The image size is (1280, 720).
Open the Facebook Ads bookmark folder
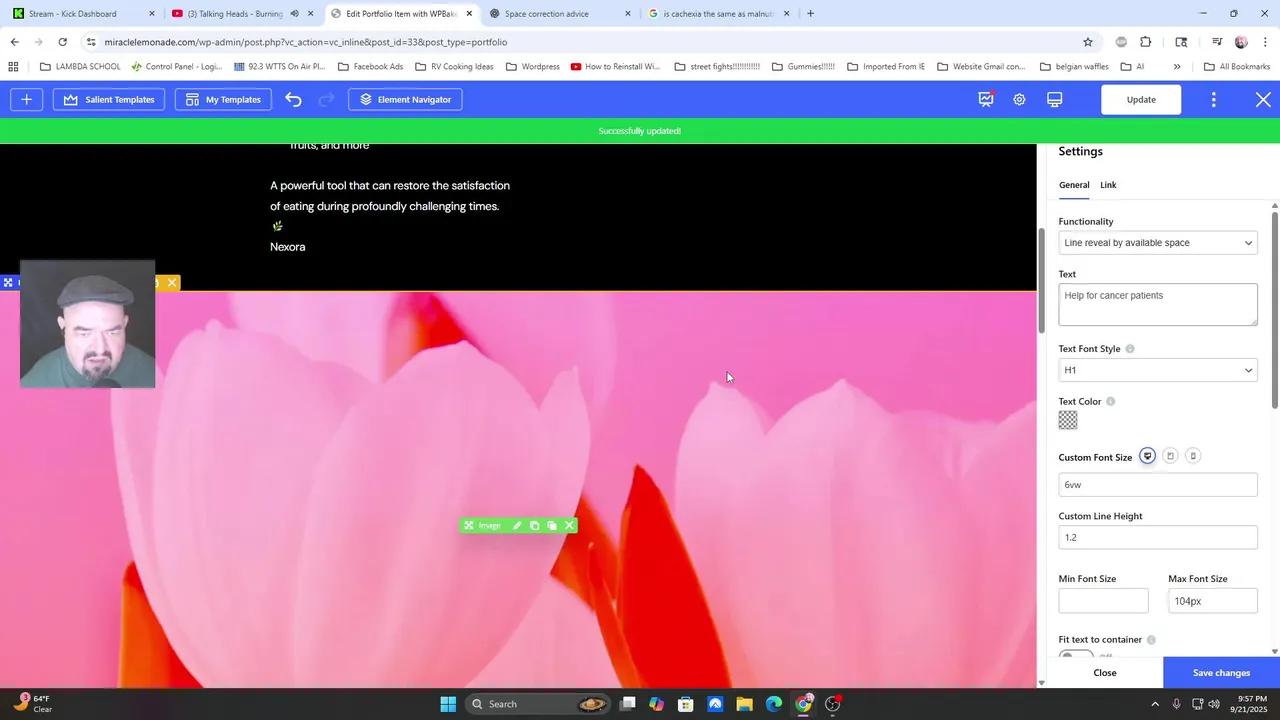click(x=370, y=67)
